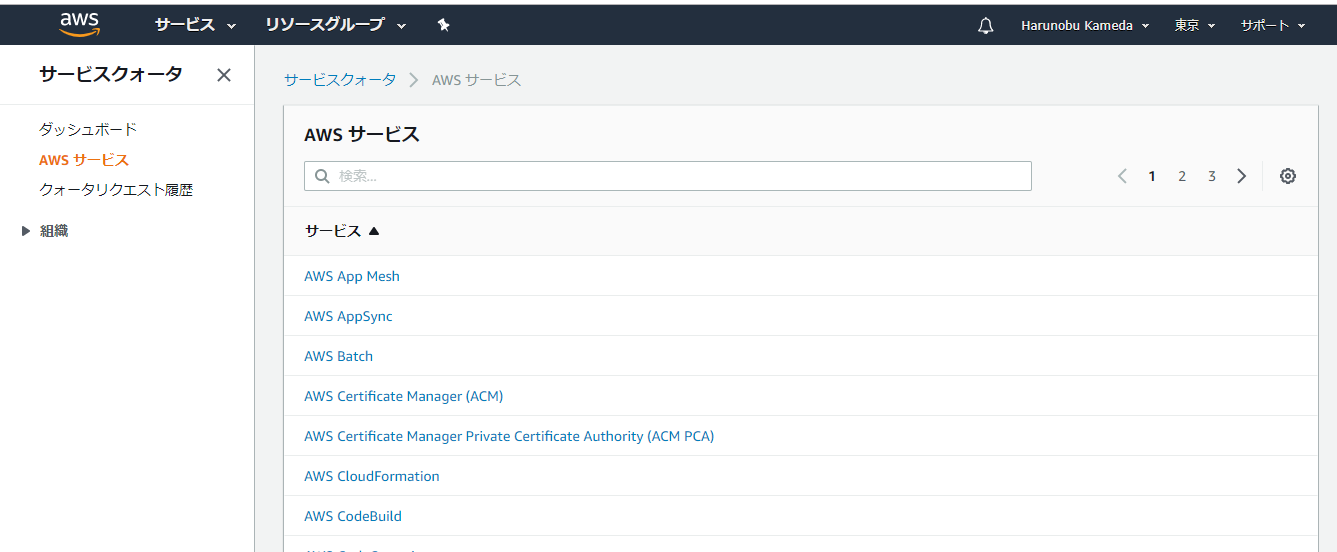
Task: Open the サービス dropdown menu
Action: pos(195,25)
